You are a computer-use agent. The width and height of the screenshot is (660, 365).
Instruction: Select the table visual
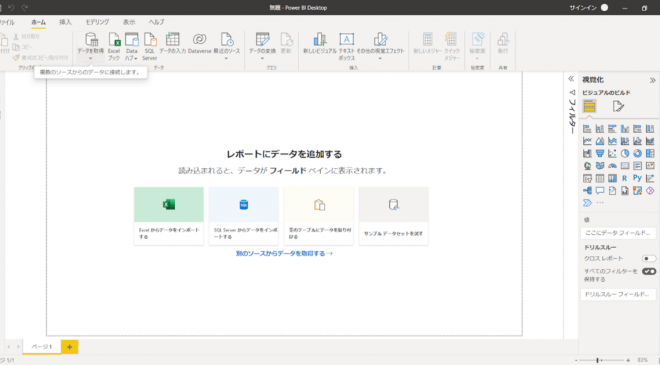point(600,178)
